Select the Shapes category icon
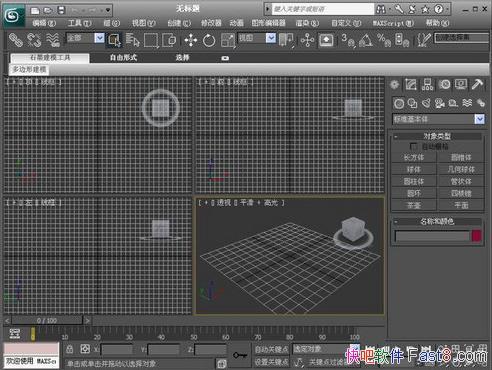 point(412,103)
